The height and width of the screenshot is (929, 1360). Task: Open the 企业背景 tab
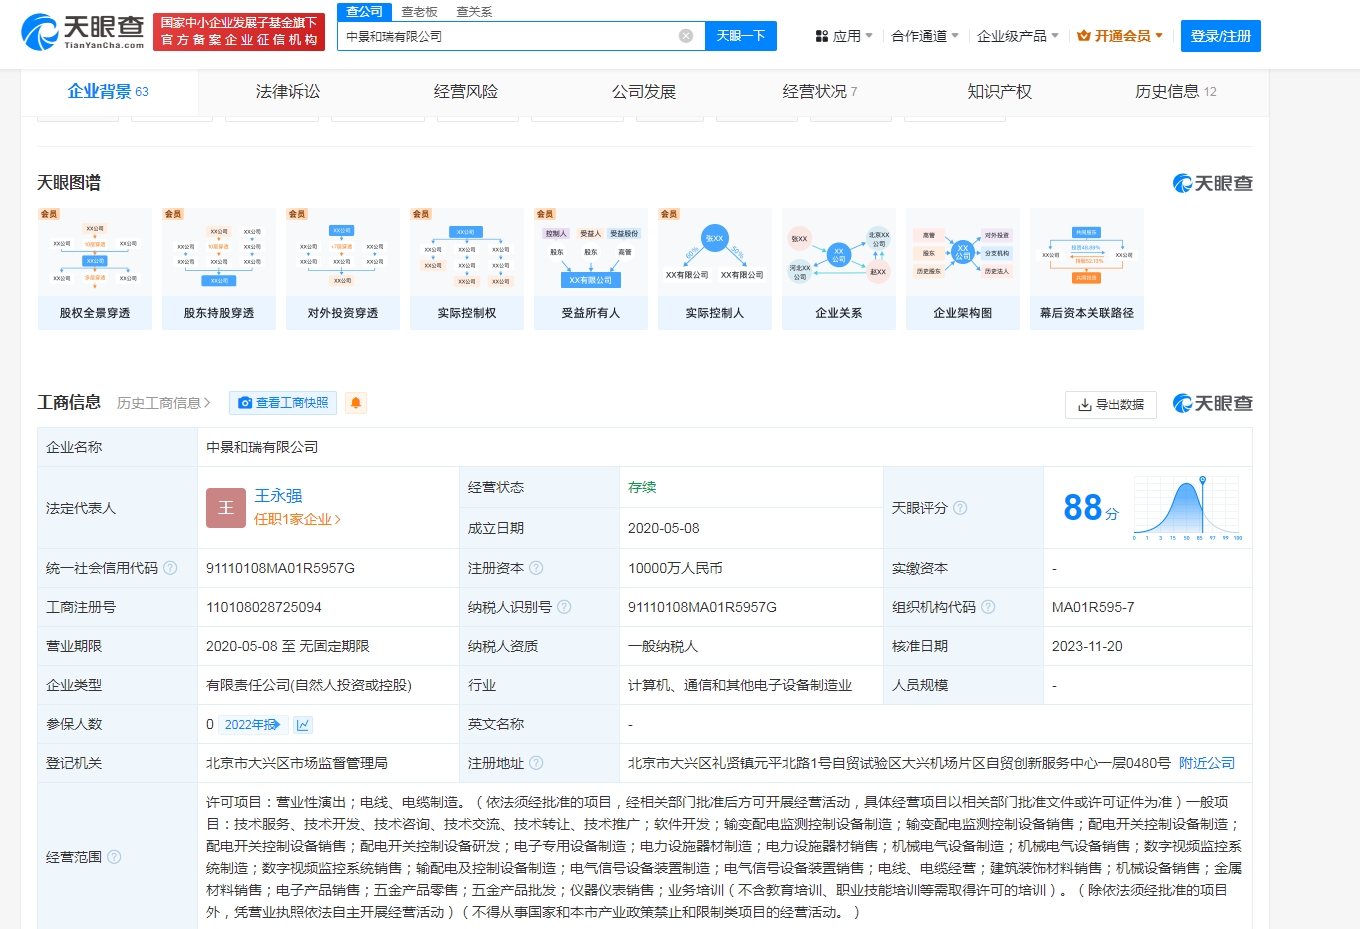tap(108, 92)
